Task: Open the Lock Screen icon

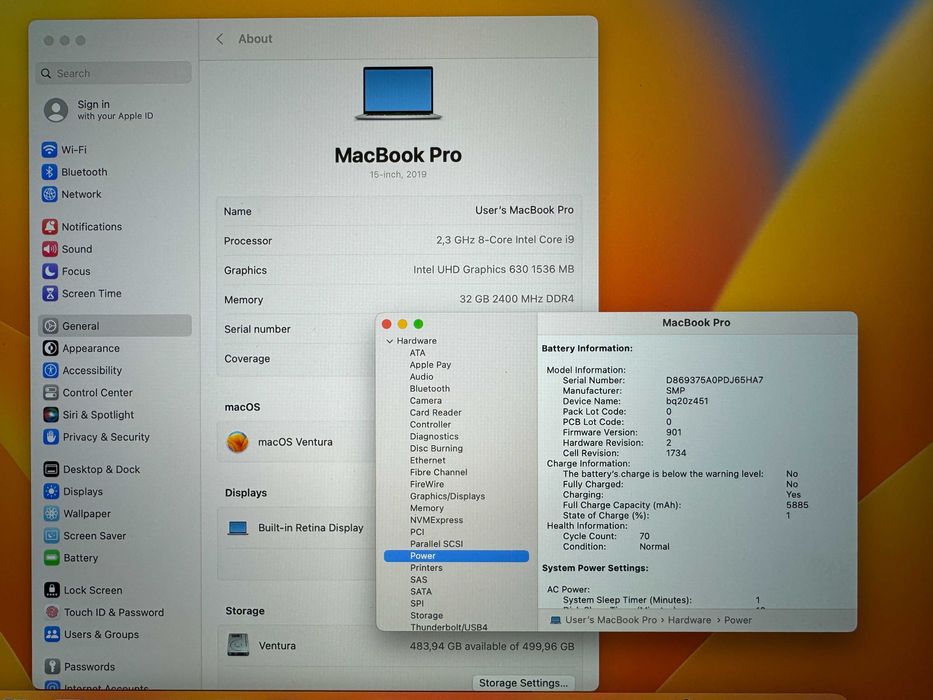Action: [x=52, y=590]
